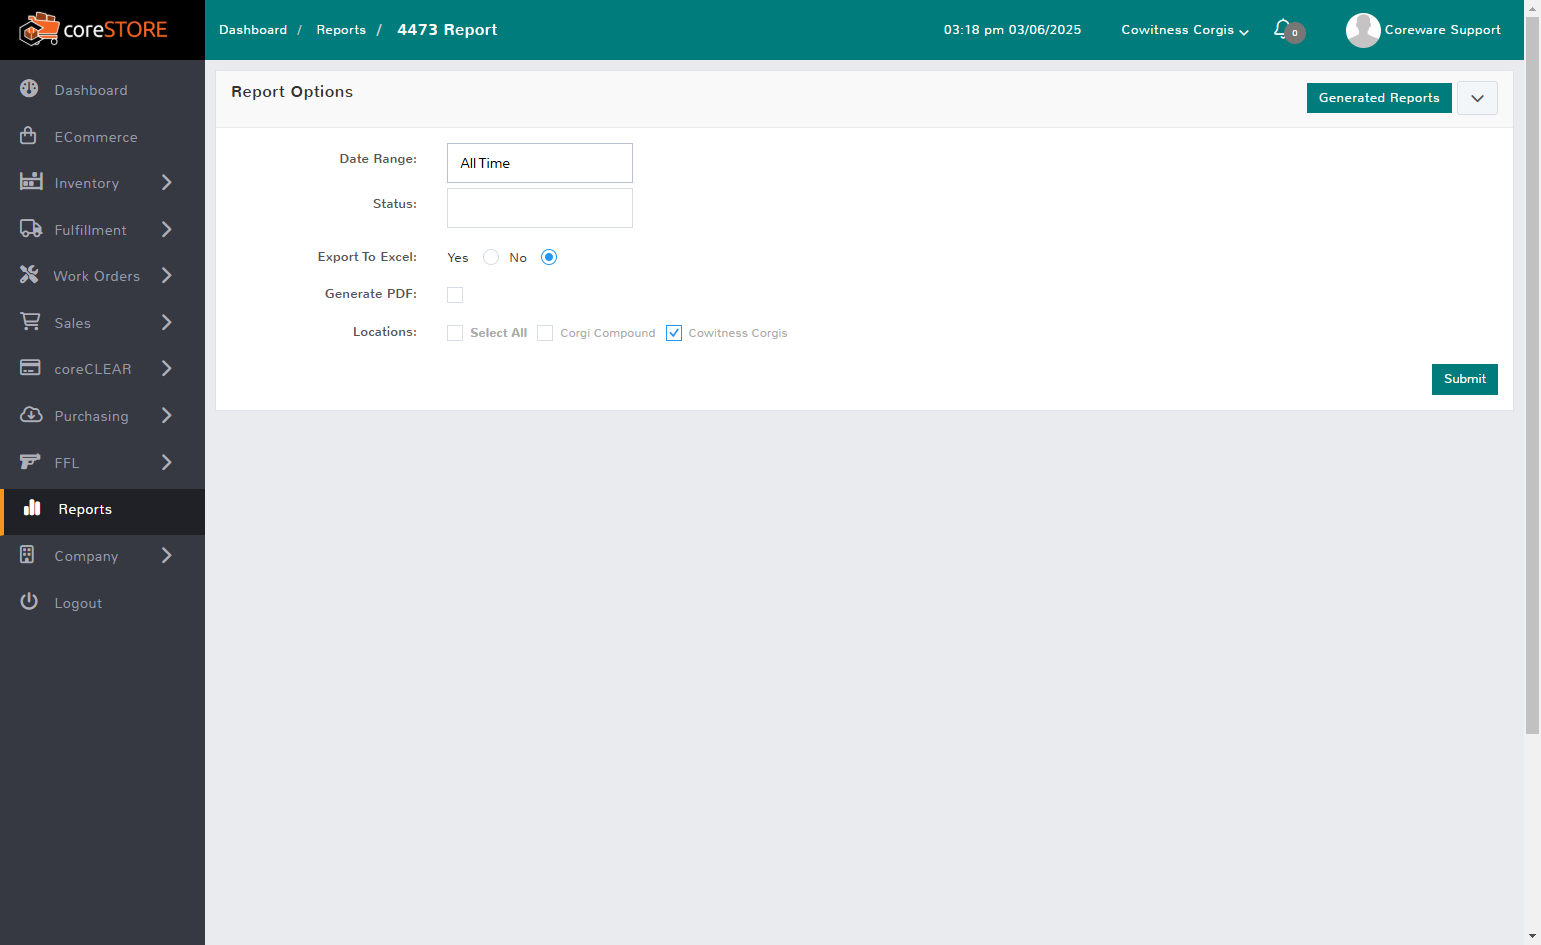Select Logout label in the sidebar
The image size is (1541, 945).
pos(78,603)
